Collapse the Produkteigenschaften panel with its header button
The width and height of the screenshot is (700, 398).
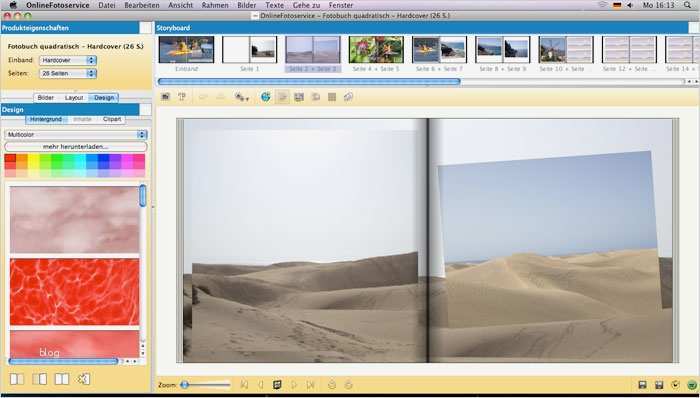(x=146, y=28)
